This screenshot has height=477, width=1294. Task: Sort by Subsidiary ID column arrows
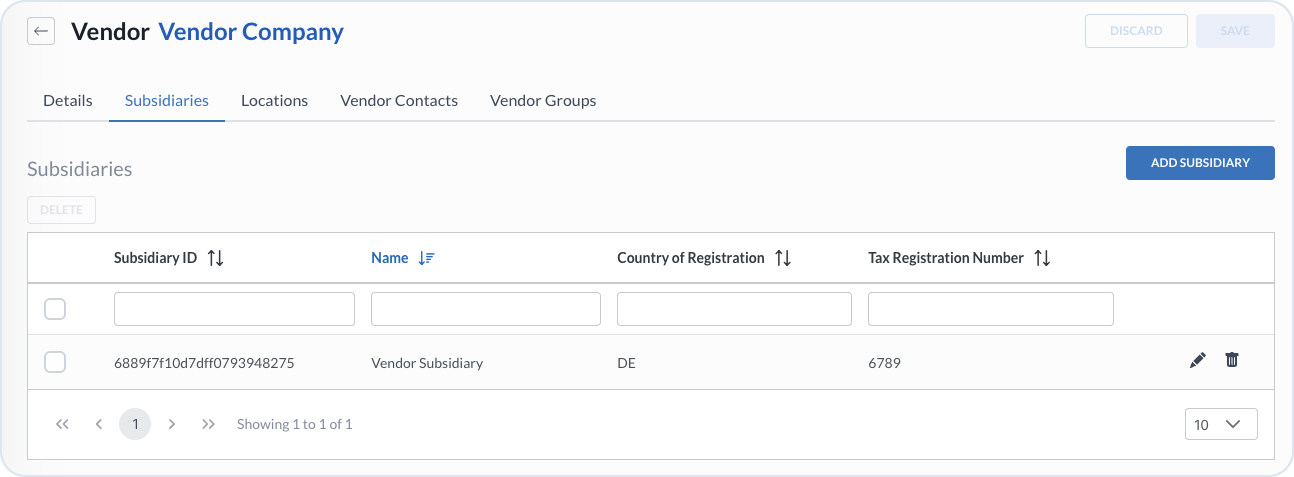(x=215, y=258)
